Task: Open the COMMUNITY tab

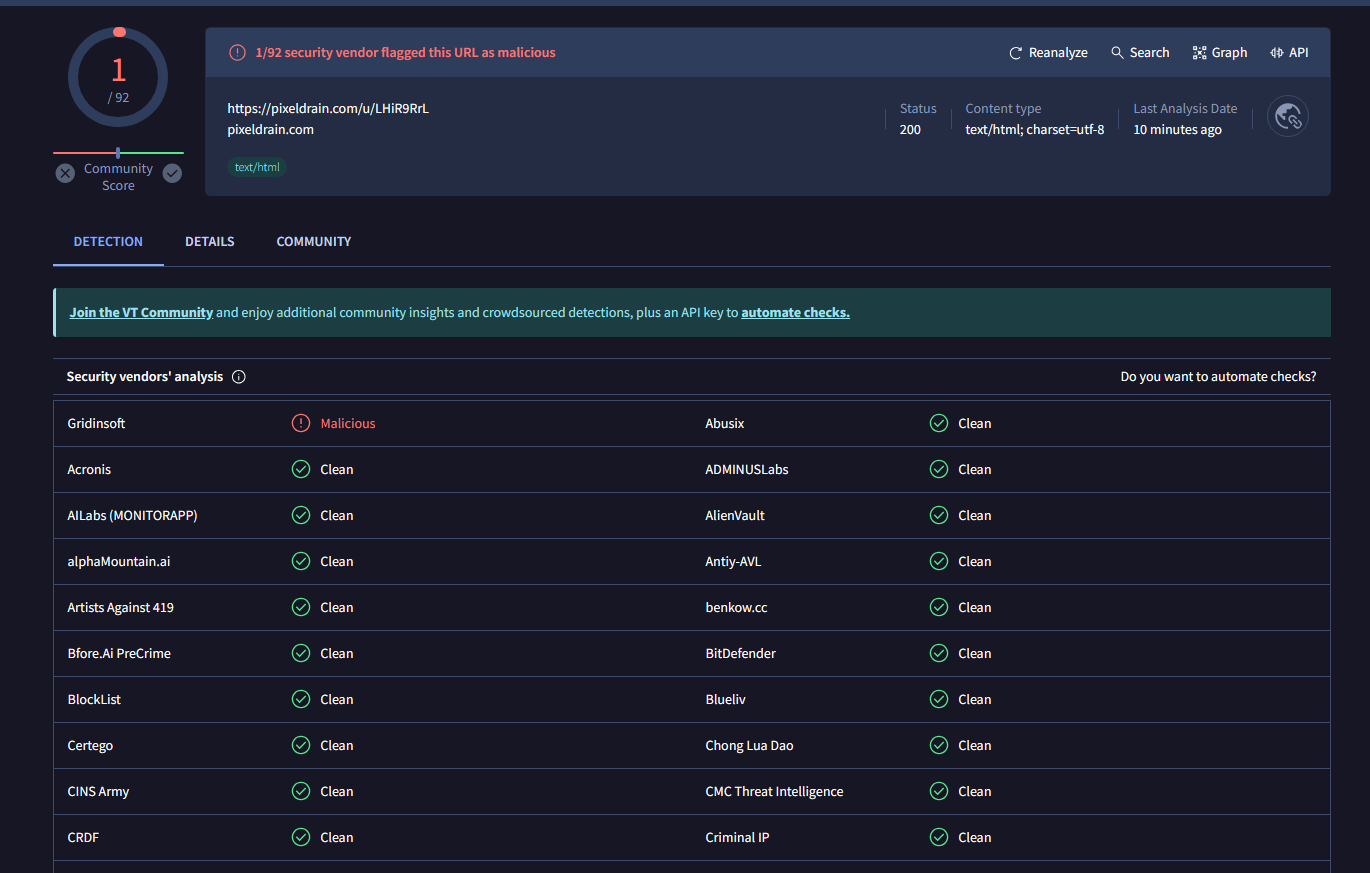Action: 314,241
